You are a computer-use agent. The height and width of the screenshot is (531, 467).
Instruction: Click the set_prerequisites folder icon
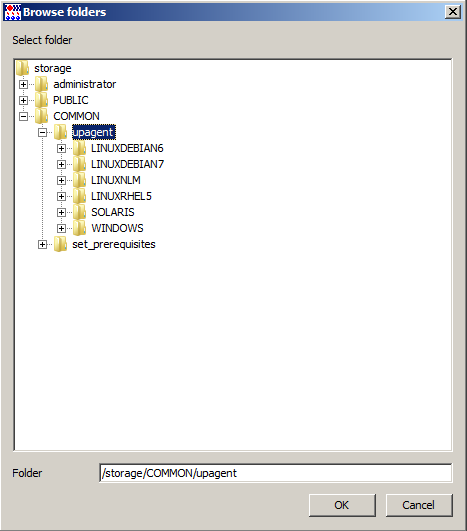pos(61,244)
